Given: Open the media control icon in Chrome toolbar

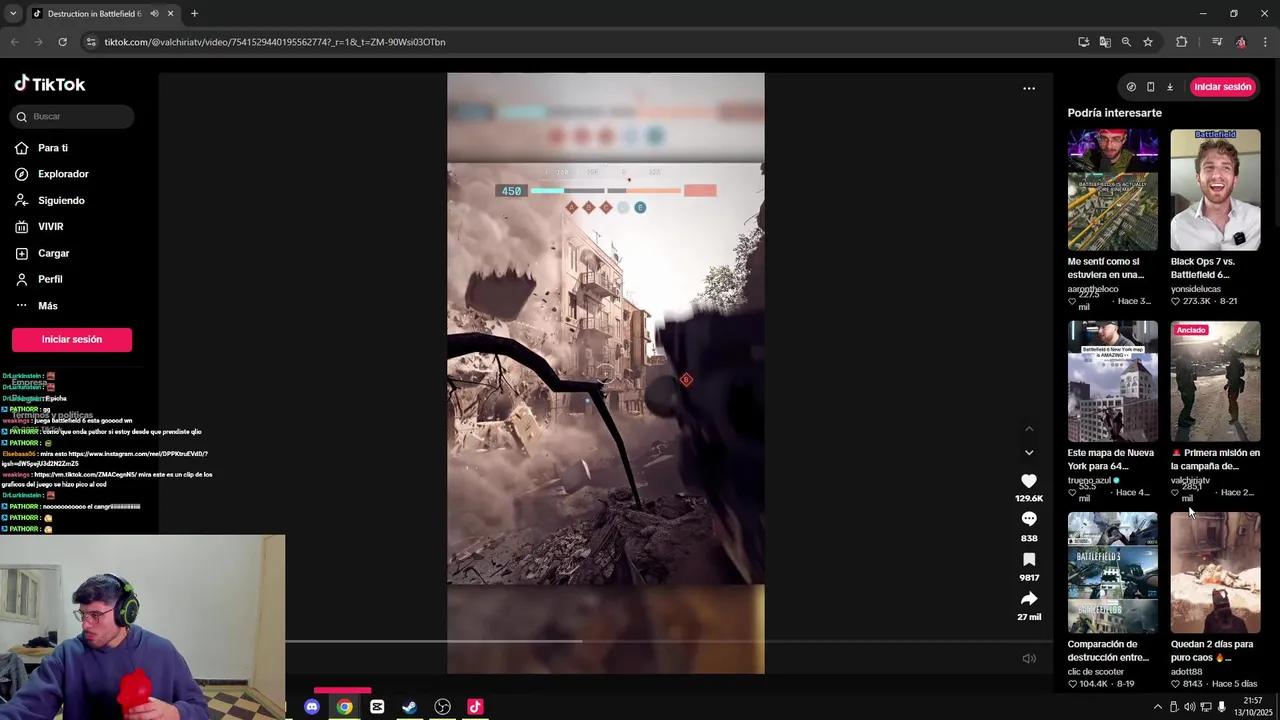Looking at the screenshot, I should [1216, 42].
